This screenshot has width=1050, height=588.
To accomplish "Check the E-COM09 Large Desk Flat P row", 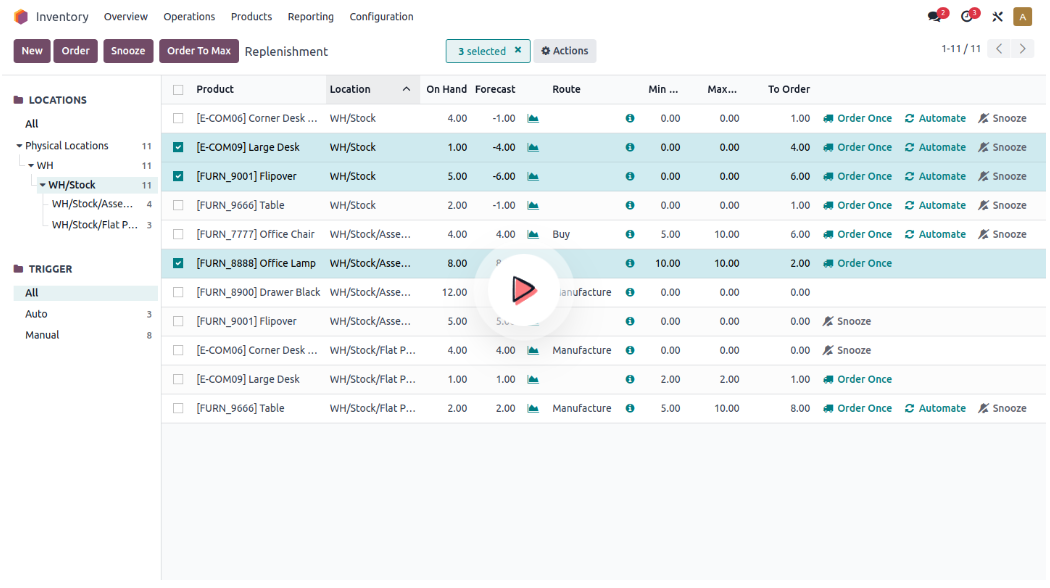I will tap(178, 380).
